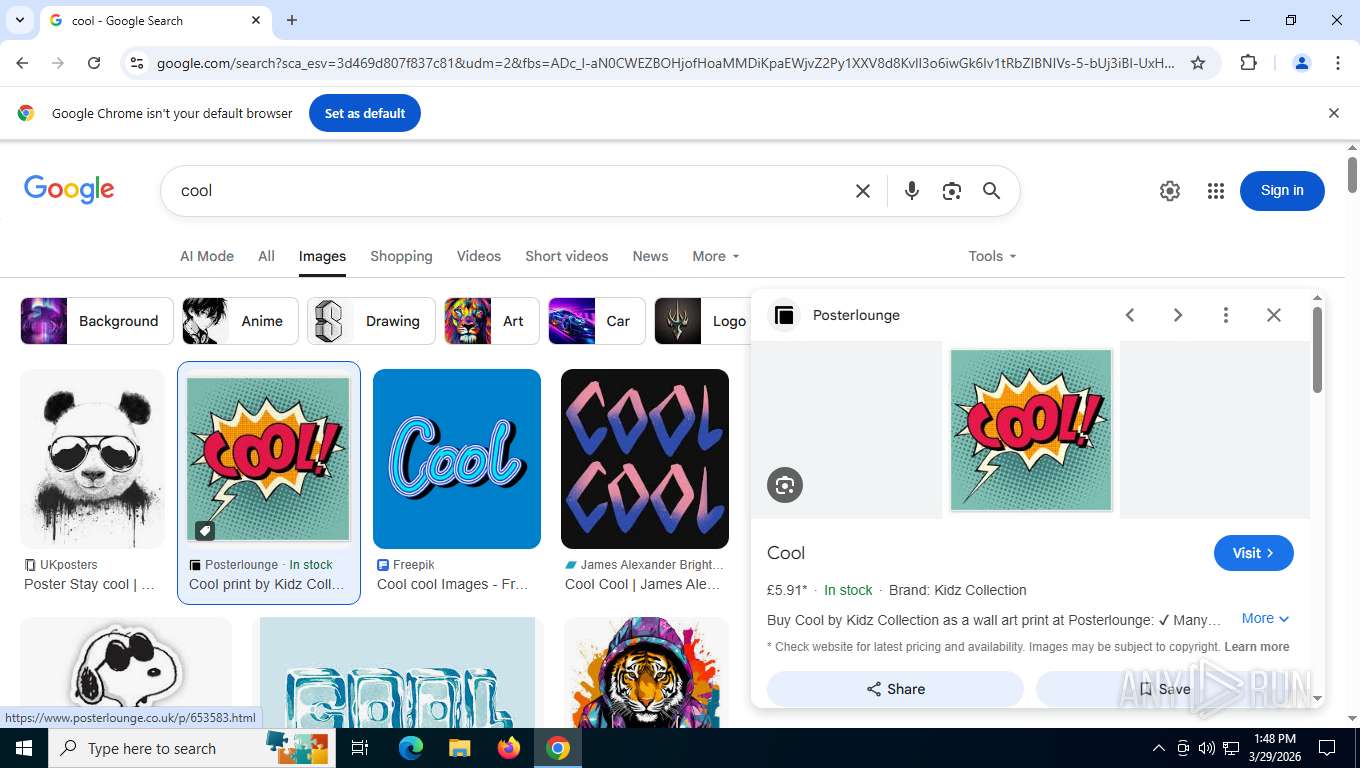This screenshot has height=768, width=1360.
Task: Open the site information icon in address bar
Action: click(137, 63)
